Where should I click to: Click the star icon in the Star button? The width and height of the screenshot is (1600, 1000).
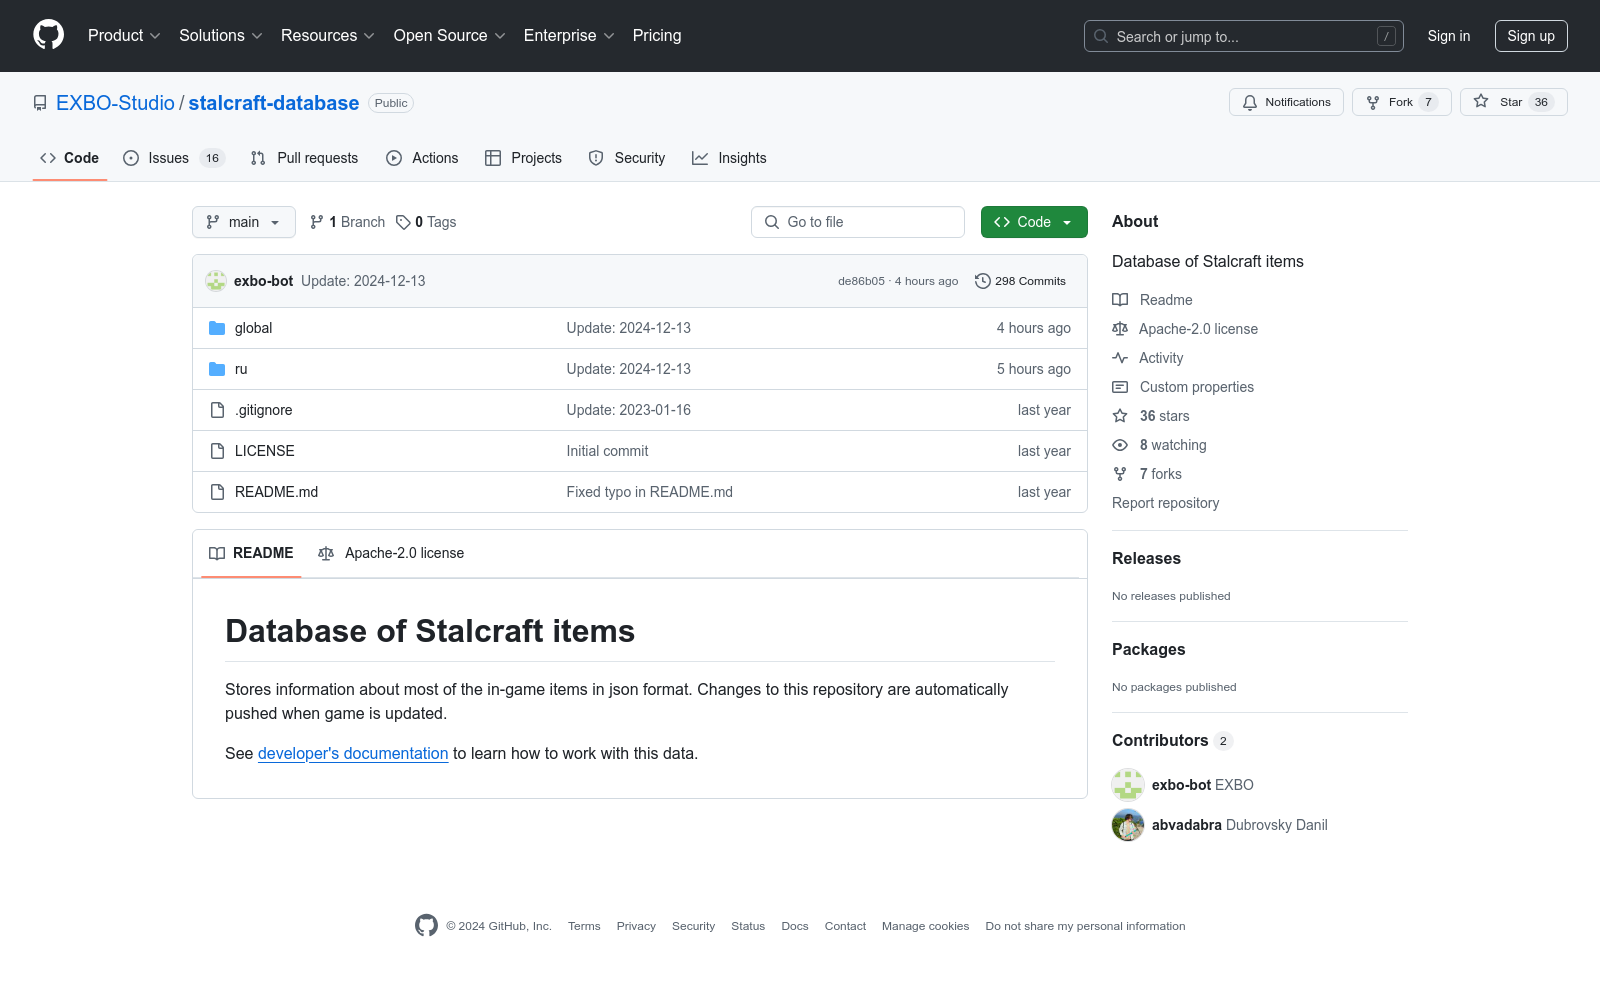coord(1481,101)
